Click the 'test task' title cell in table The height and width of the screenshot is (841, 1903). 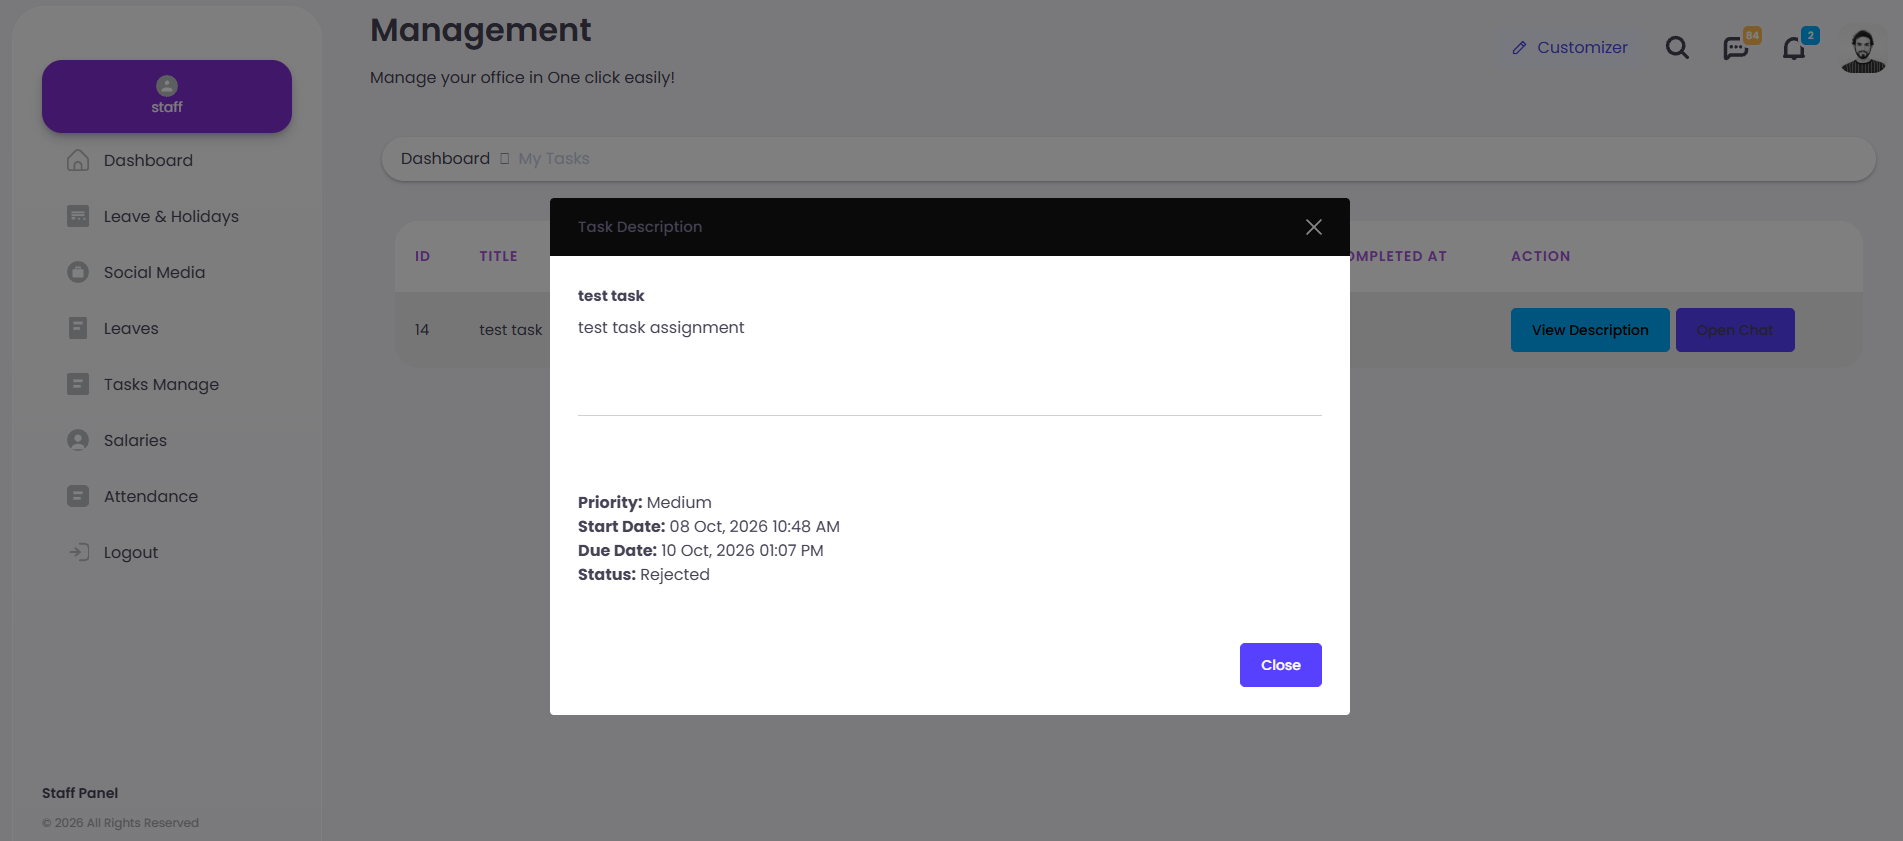click(510, 329)
